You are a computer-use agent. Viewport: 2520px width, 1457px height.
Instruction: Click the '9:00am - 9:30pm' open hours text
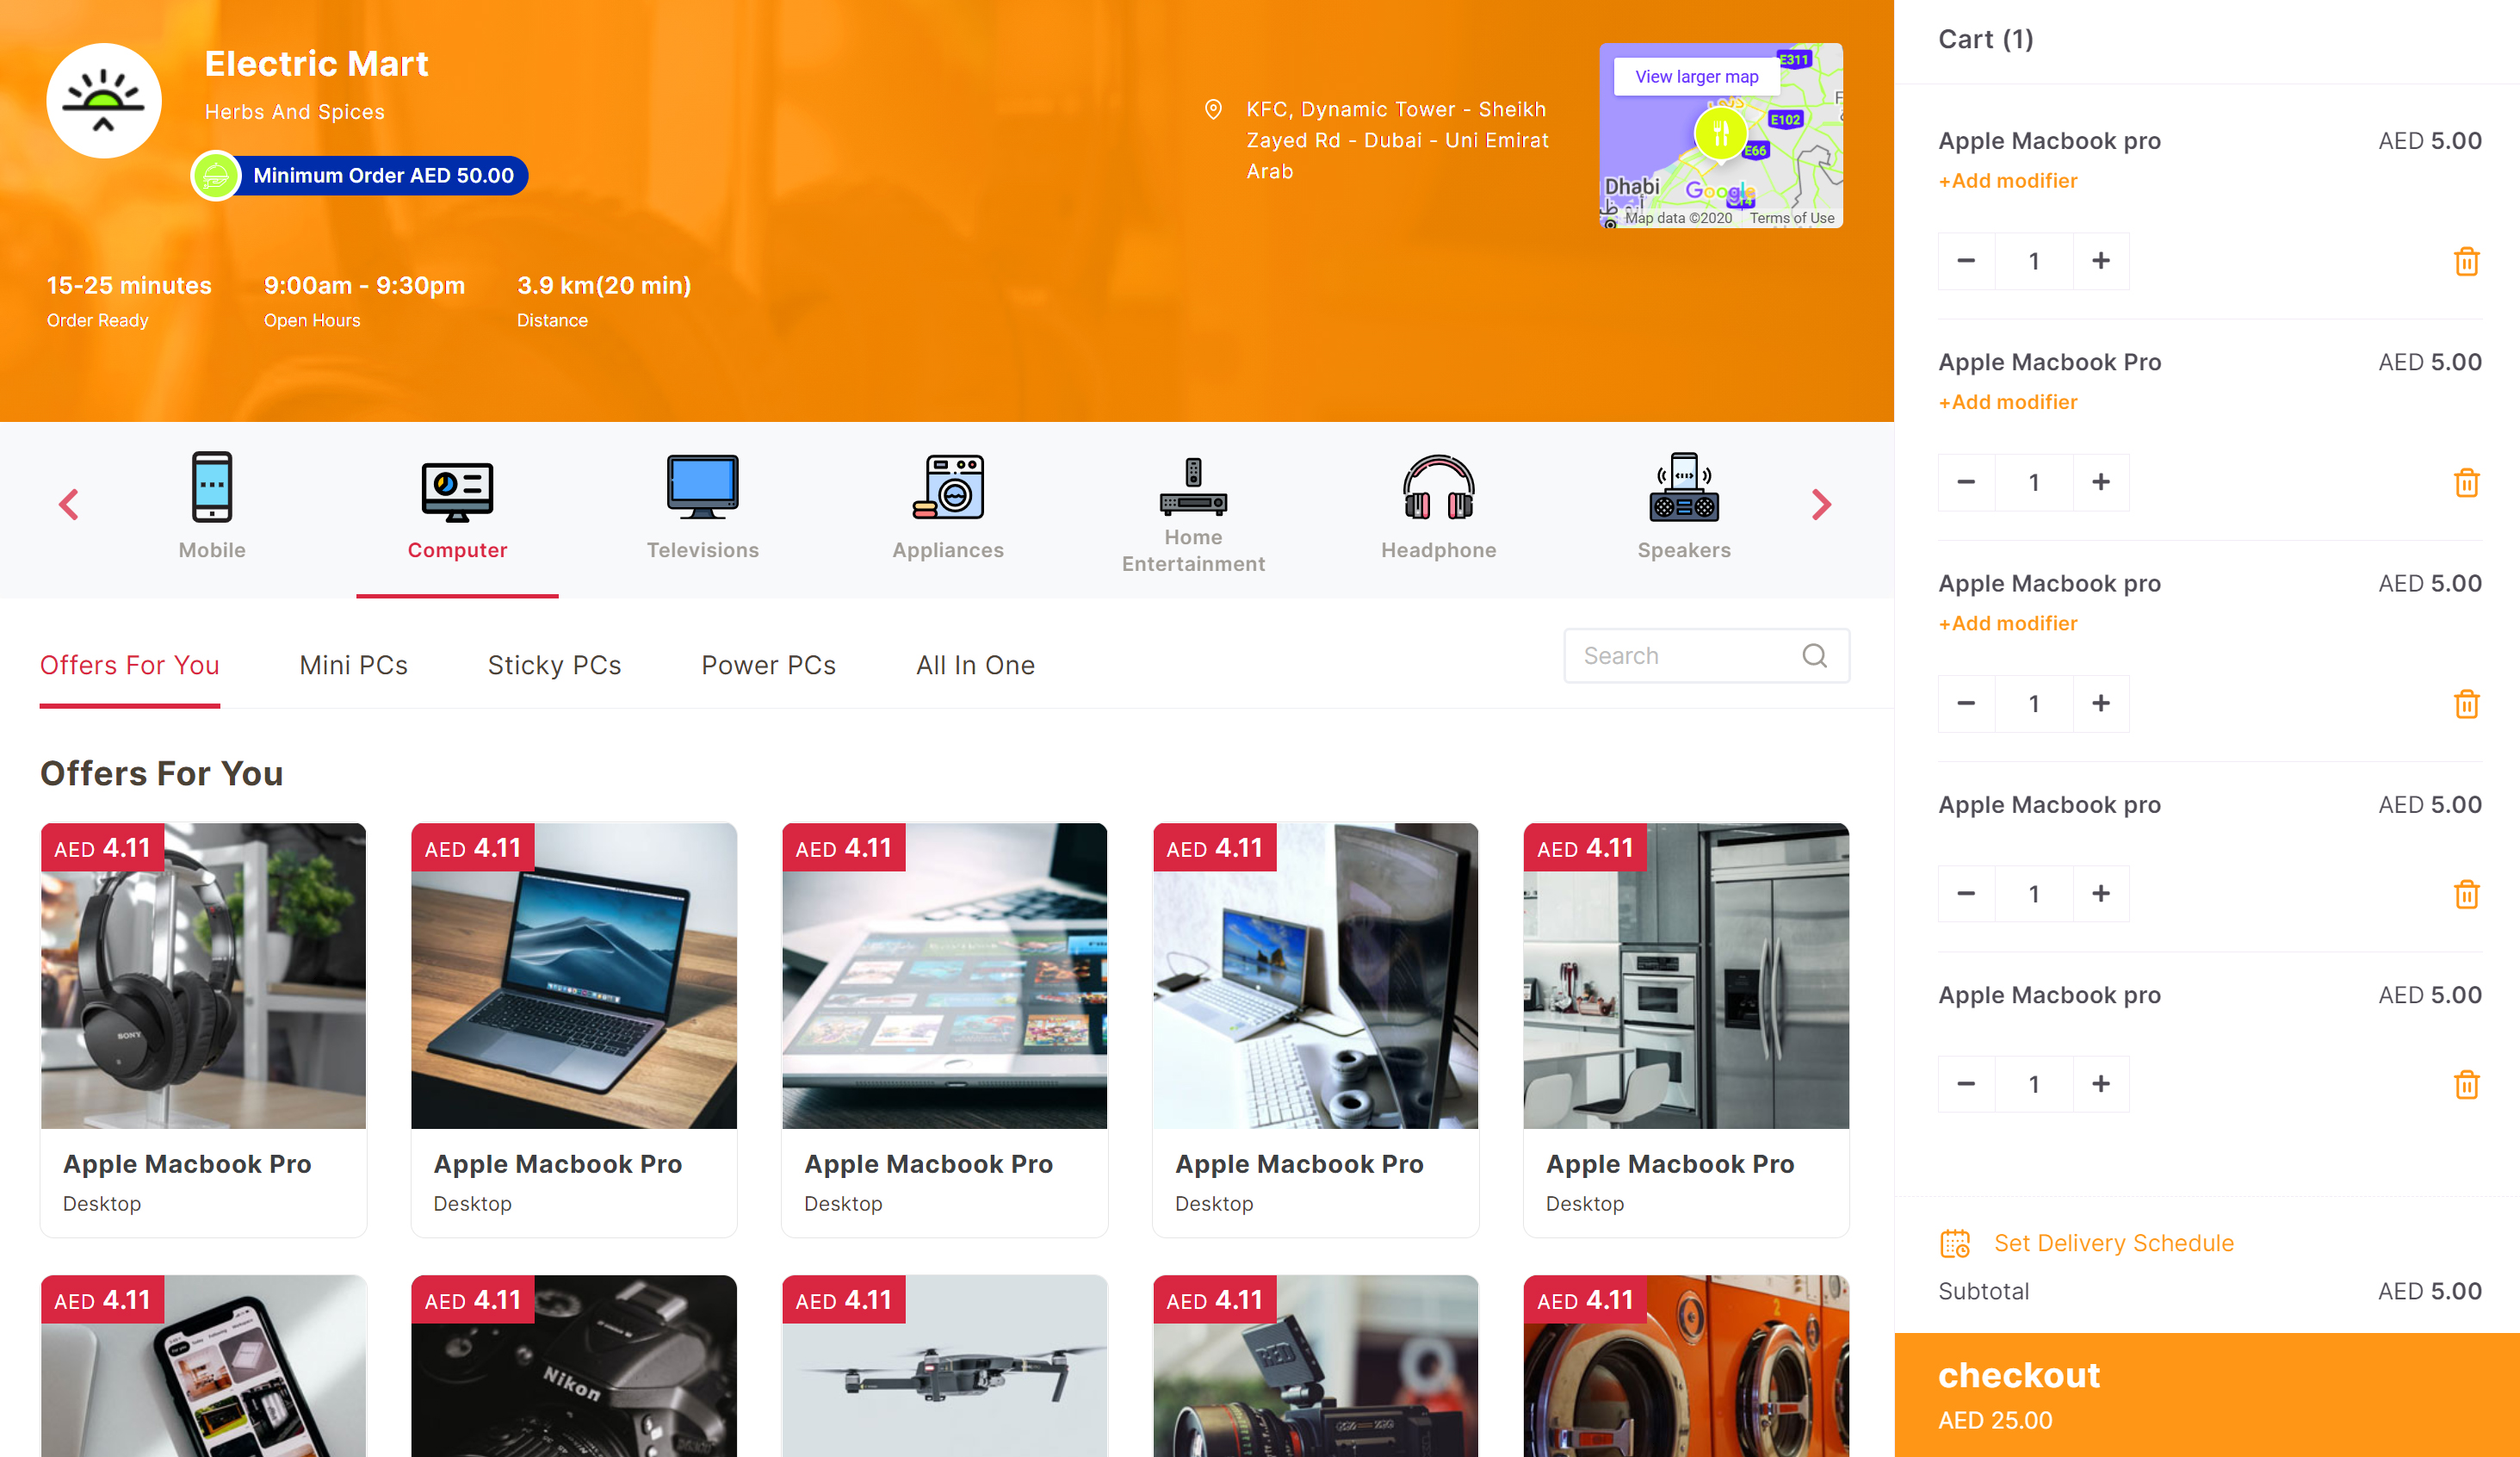coord(364,285)
